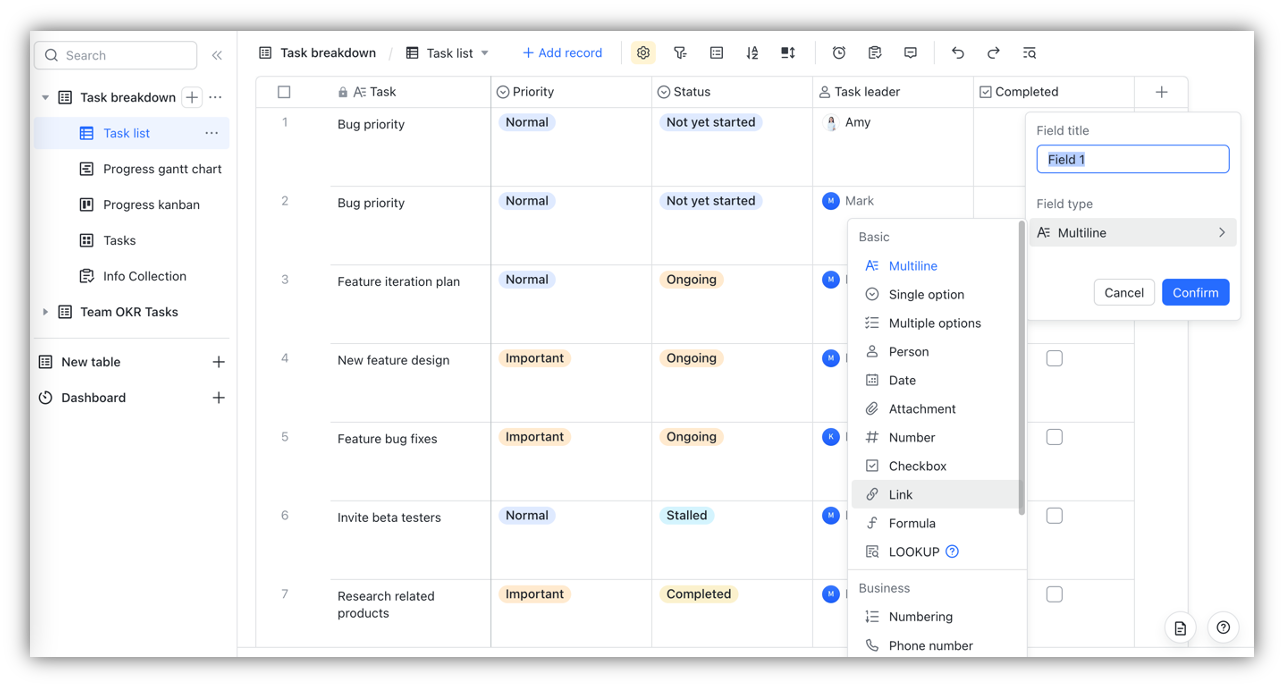
Task: Click the Confirm button
Action: coord(1195,292)
